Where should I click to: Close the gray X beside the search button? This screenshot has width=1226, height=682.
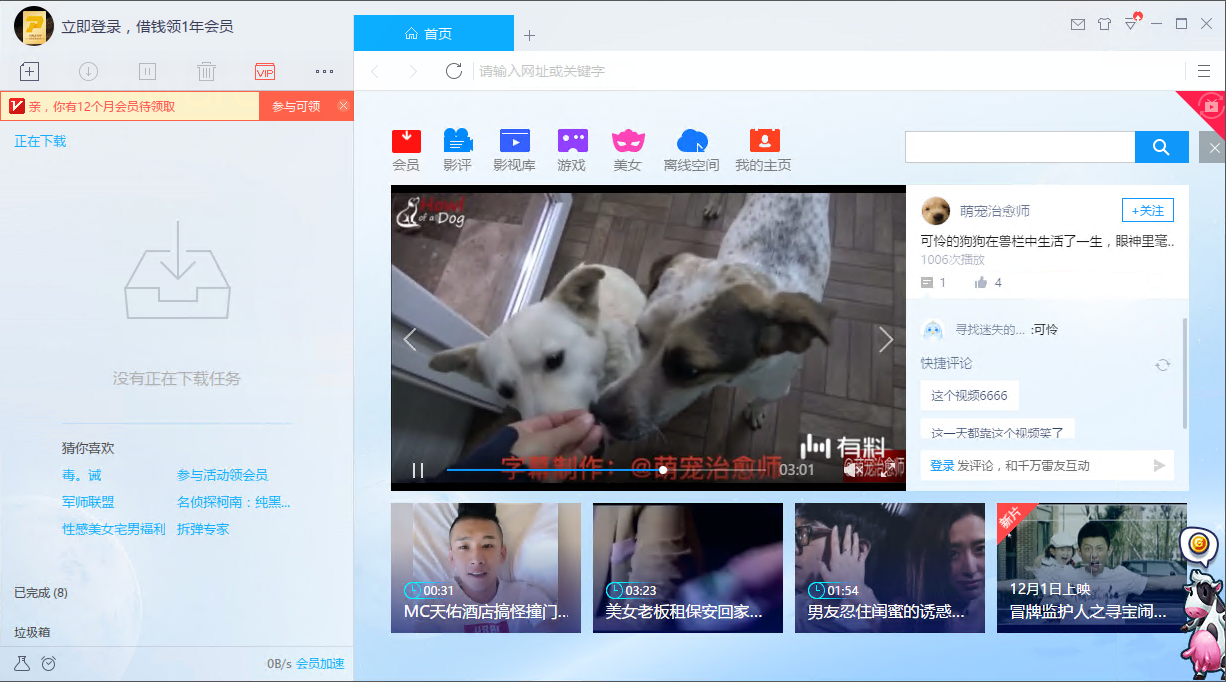click(1214, 148)
